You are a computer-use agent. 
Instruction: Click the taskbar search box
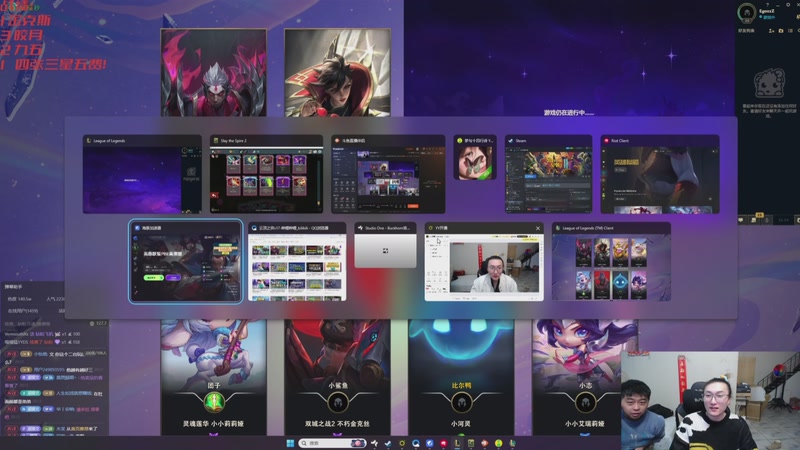[332, 443]
